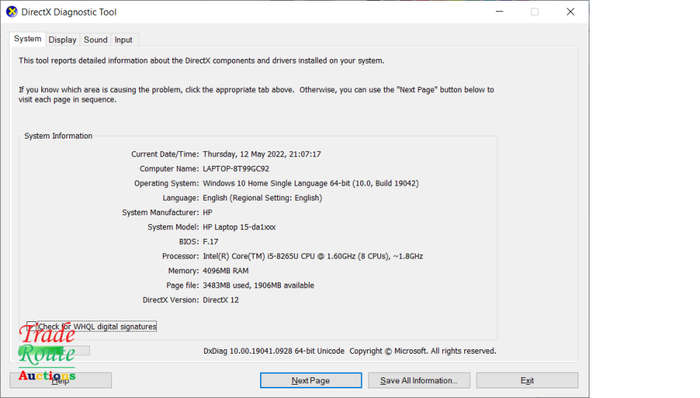700x398 pixels.
Task: Click the Copyright Microsoft text
Action: click(x=423, y=351)
